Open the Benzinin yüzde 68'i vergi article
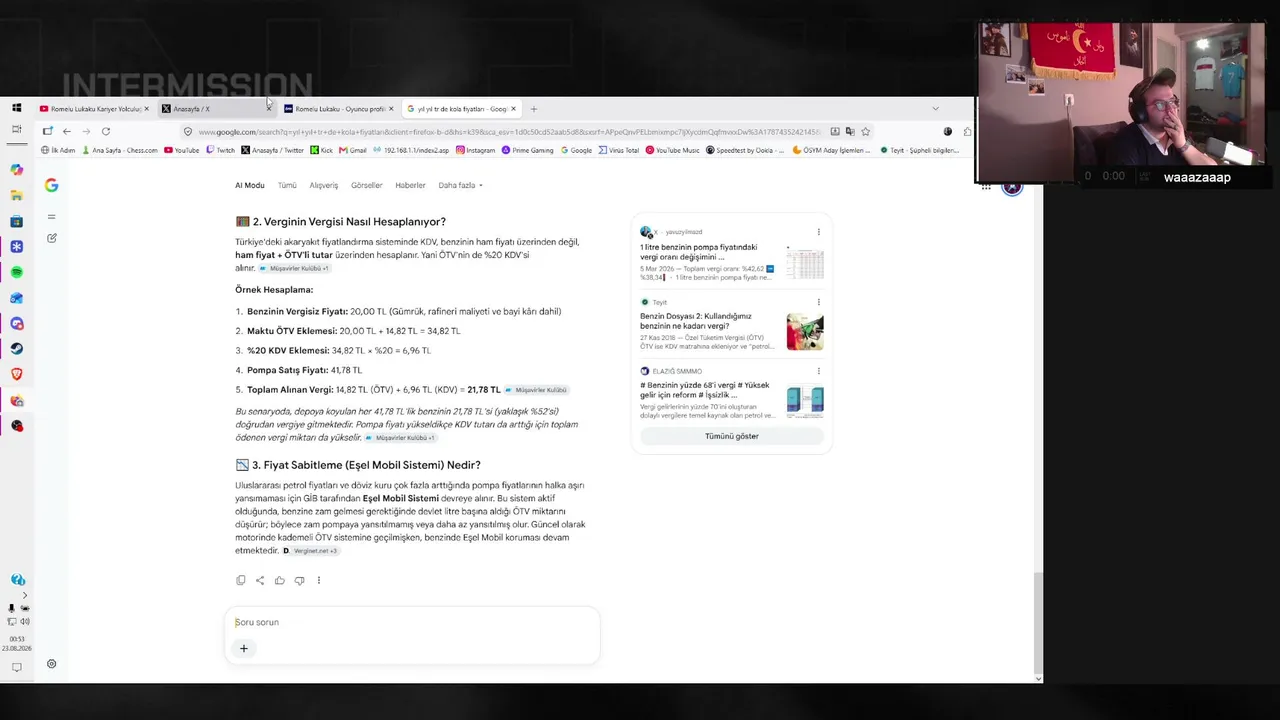1280x720 pixels. point(705,390)
